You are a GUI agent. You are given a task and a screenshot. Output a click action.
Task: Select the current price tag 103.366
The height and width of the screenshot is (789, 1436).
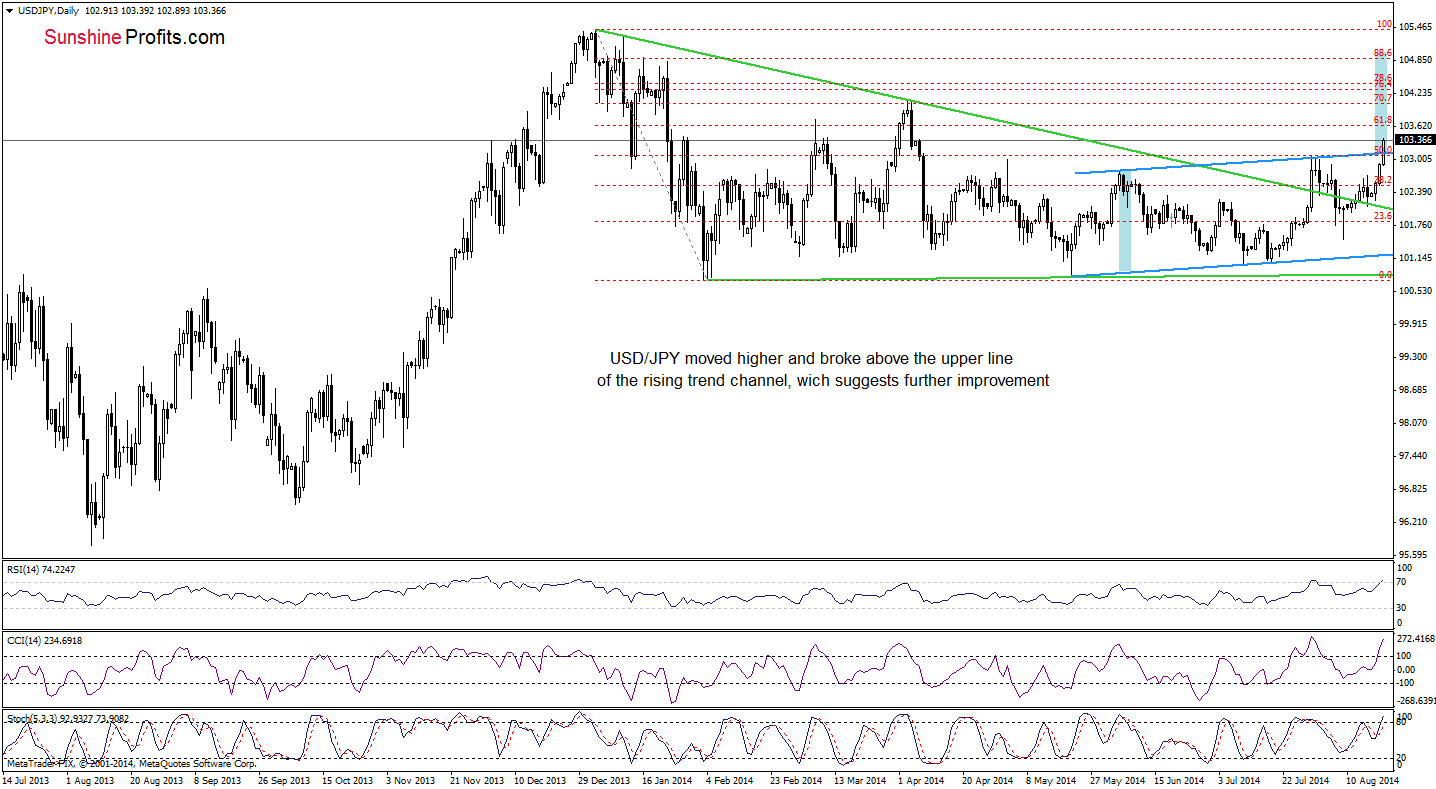(1416, 140)
